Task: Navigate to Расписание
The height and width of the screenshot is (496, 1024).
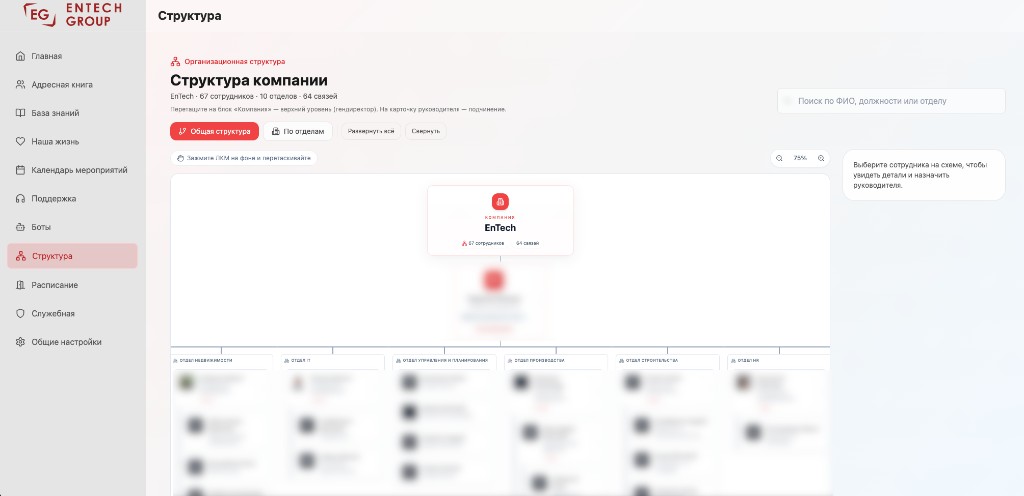Action: point(72,285)
